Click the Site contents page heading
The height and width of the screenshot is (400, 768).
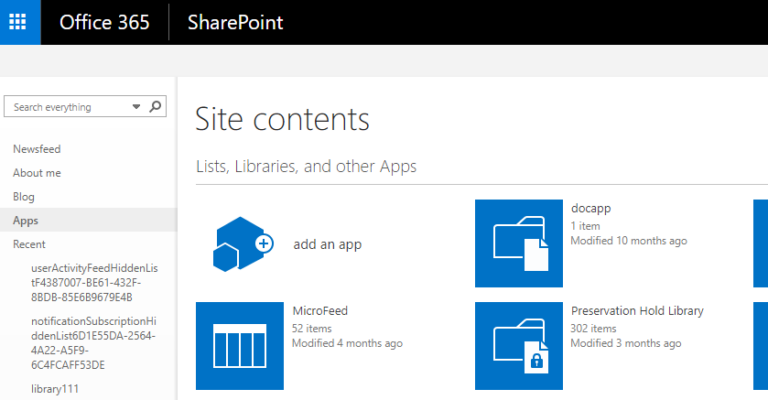tap(282, 119)
